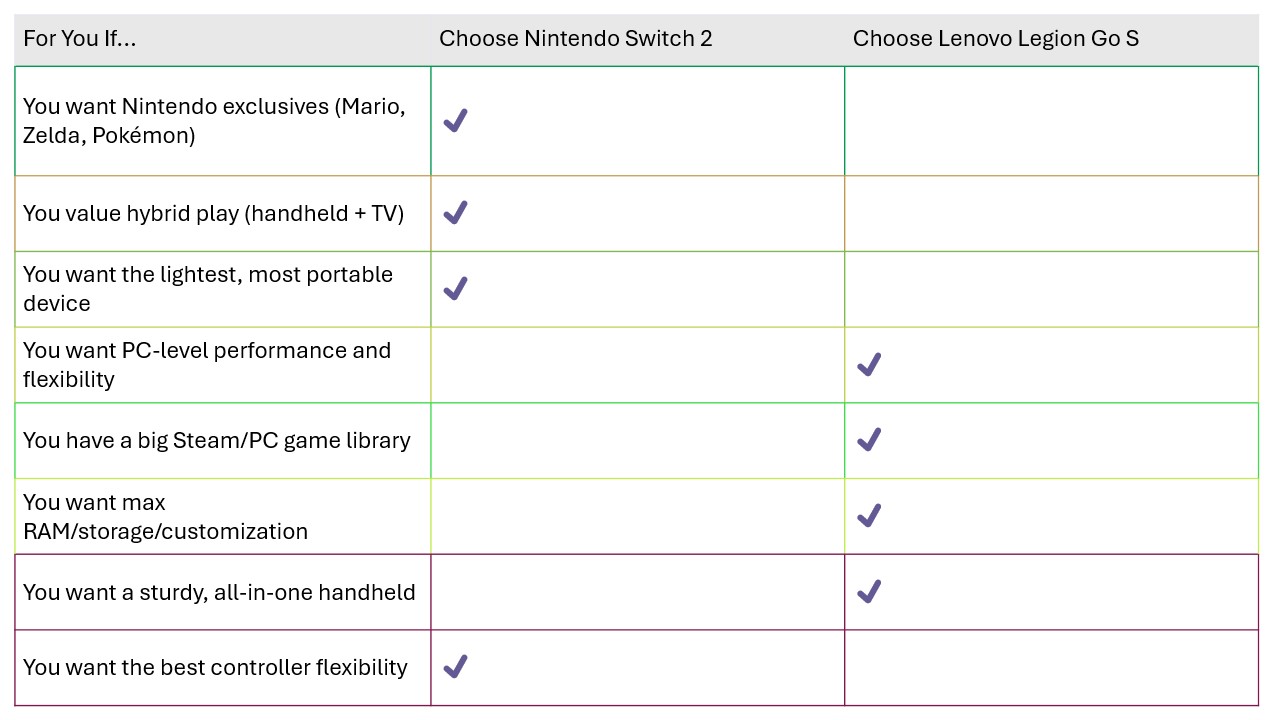Click 'You have a big Steam/PC game library'
1280x720 pixels.
(223, 440)
